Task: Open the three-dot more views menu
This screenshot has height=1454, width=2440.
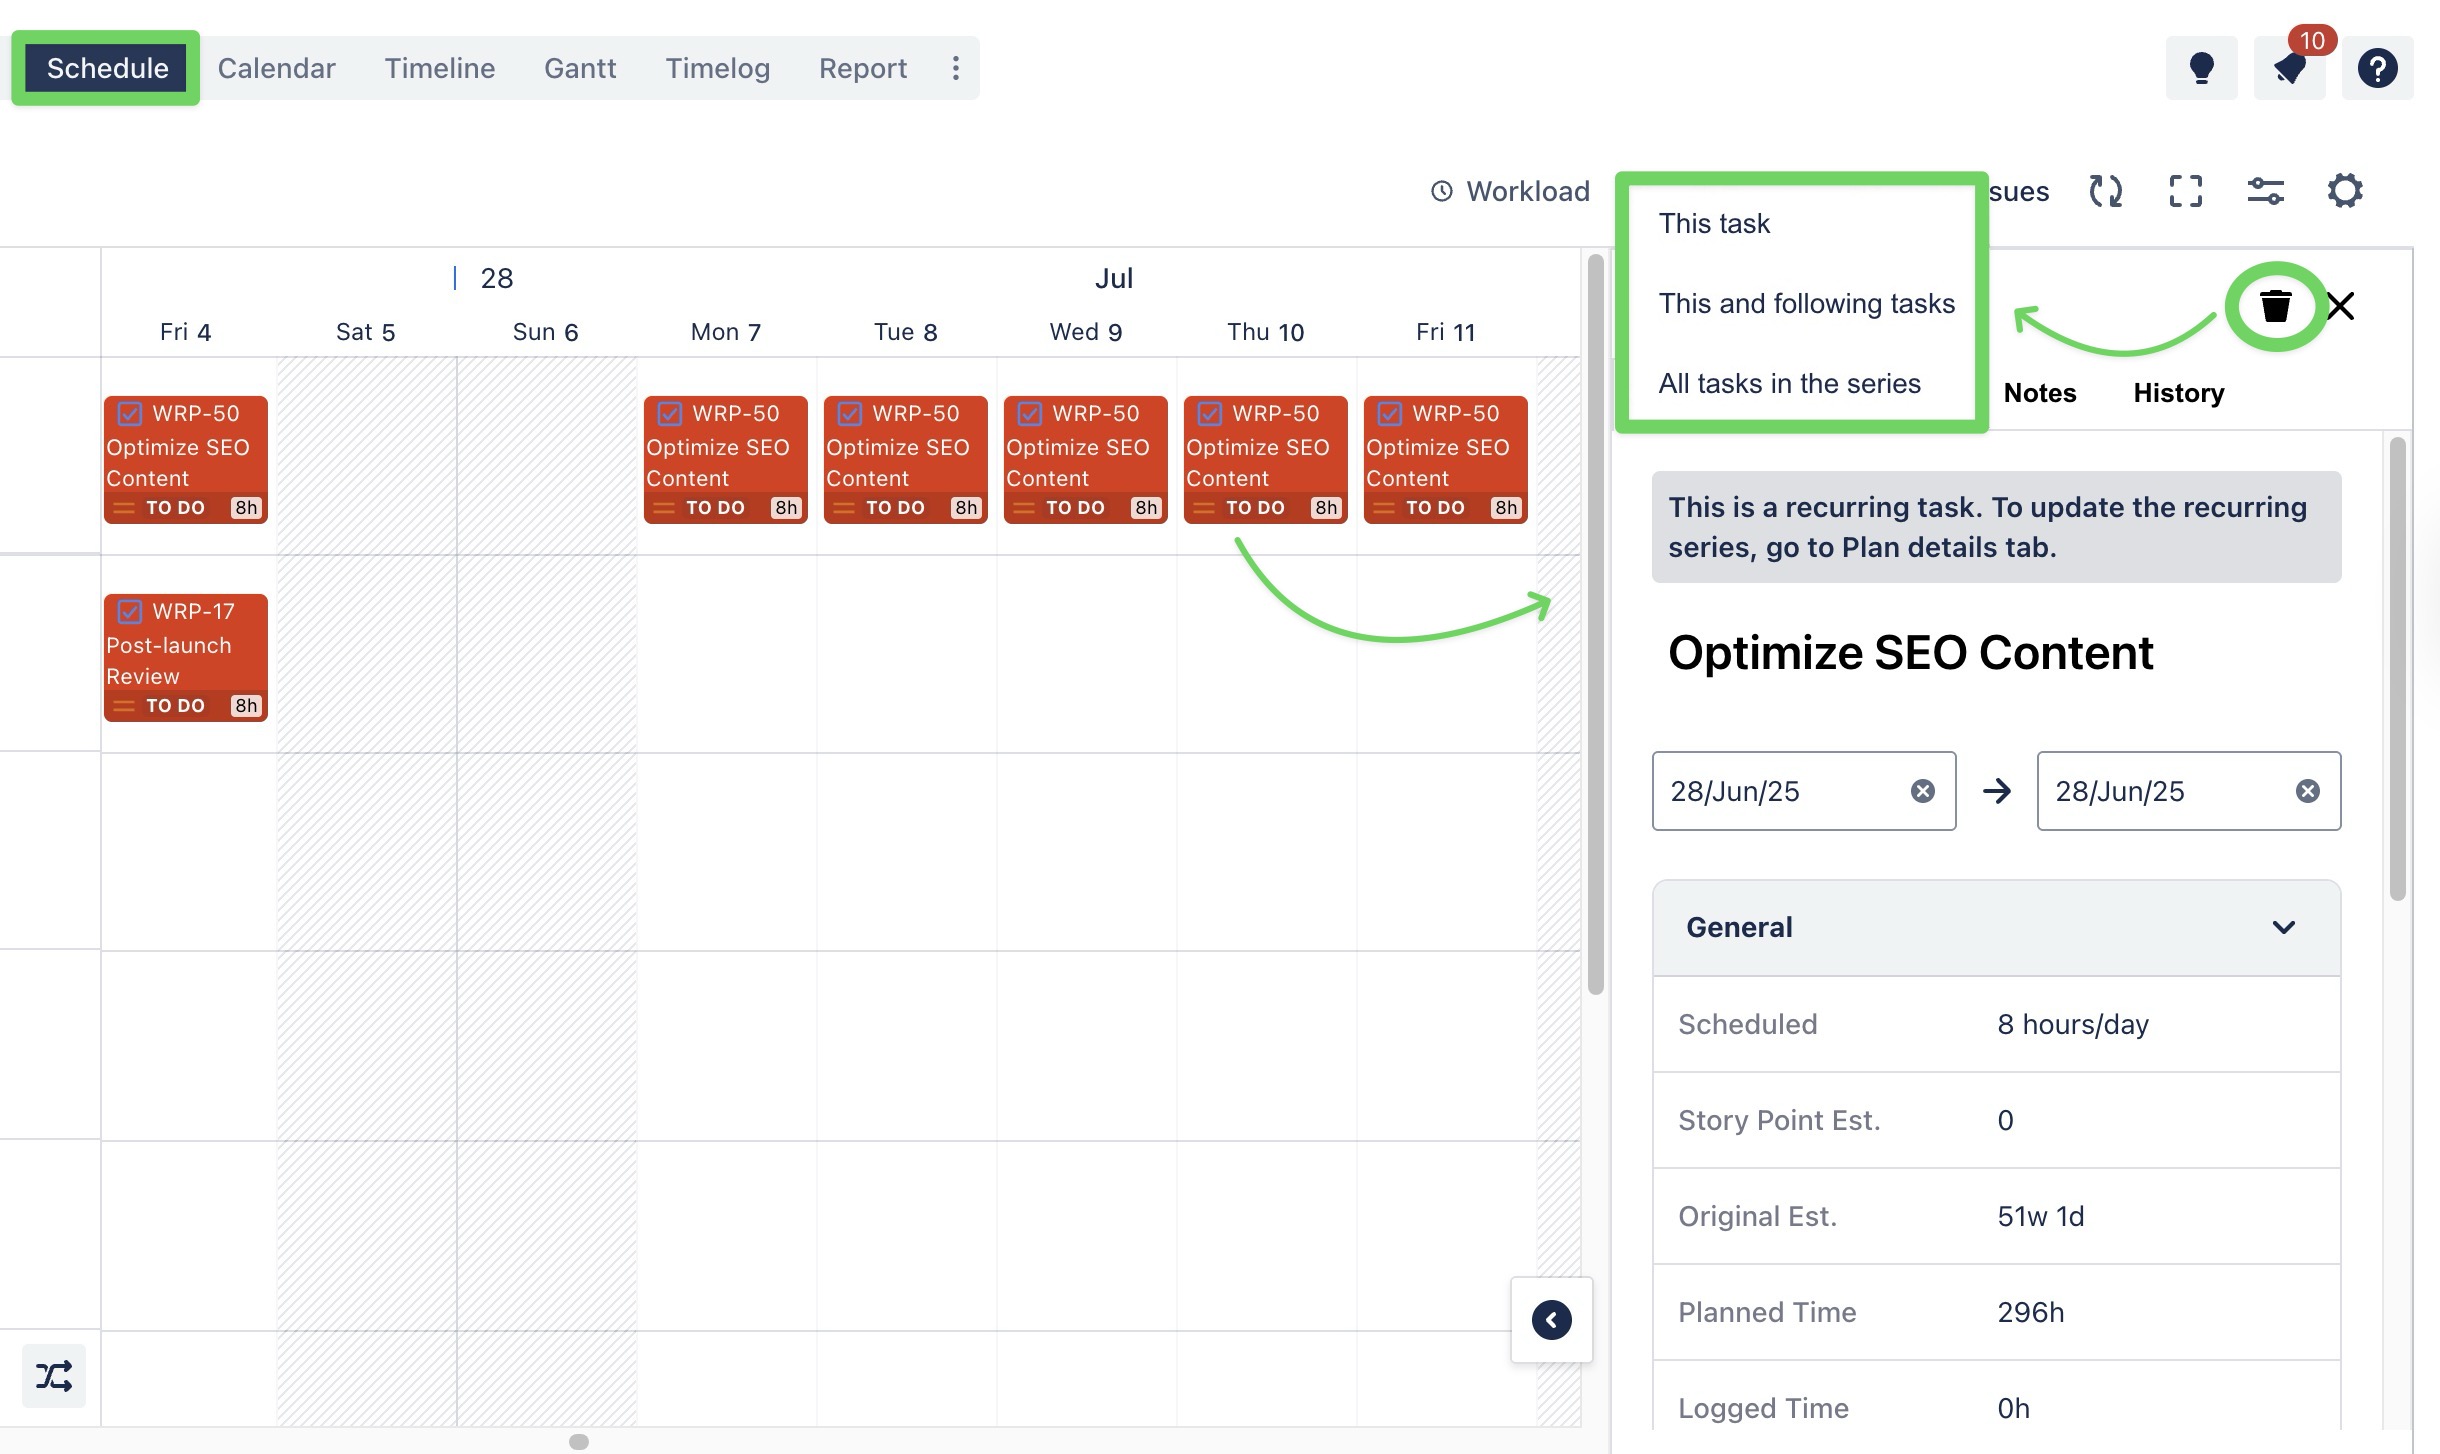Action: (x=955, y=68)
